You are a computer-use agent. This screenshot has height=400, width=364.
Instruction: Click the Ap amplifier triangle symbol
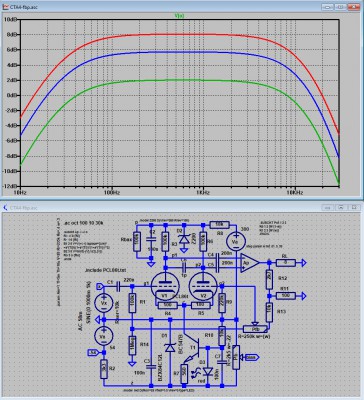coord(250,263)
